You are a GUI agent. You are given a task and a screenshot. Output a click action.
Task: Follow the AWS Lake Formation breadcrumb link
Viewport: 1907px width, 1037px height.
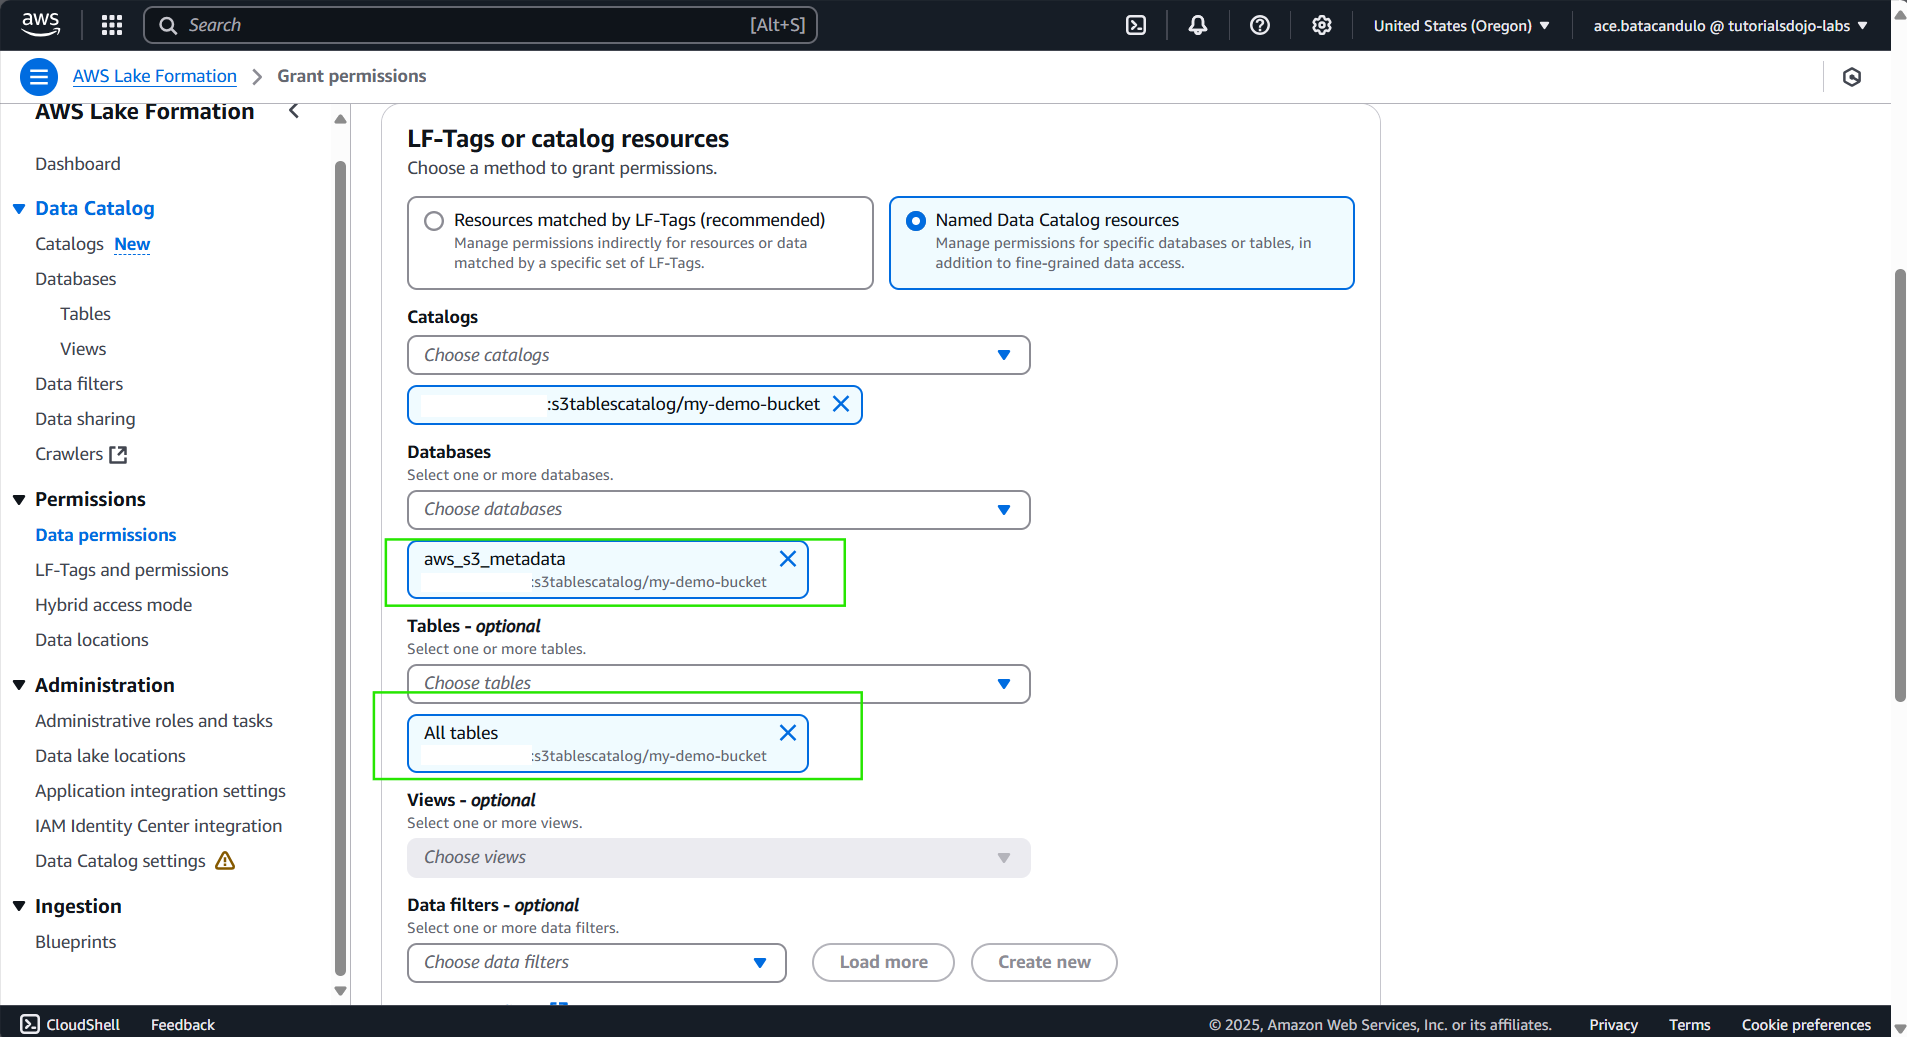(x=155, y=76)
